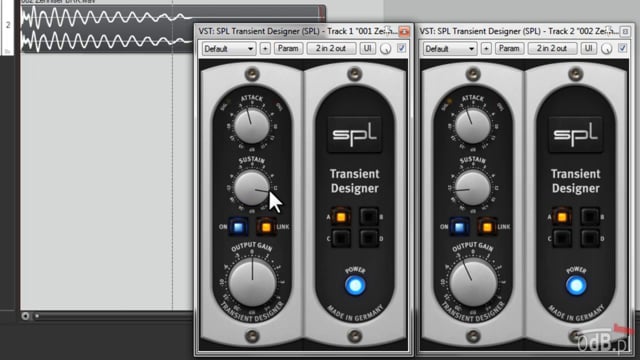Click the wet/dry mix knob in Track 1 window
Screen dimensions: 640x360
point(385,49)
